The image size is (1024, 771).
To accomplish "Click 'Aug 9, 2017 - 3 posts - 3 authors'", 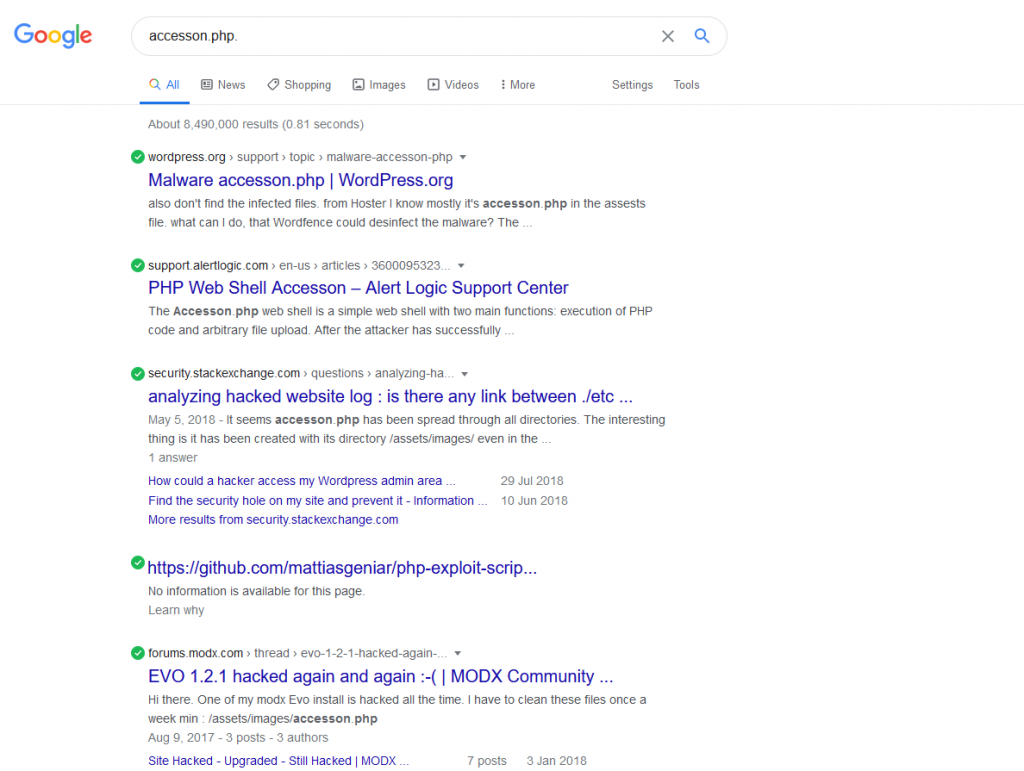I will pos(238,738).
